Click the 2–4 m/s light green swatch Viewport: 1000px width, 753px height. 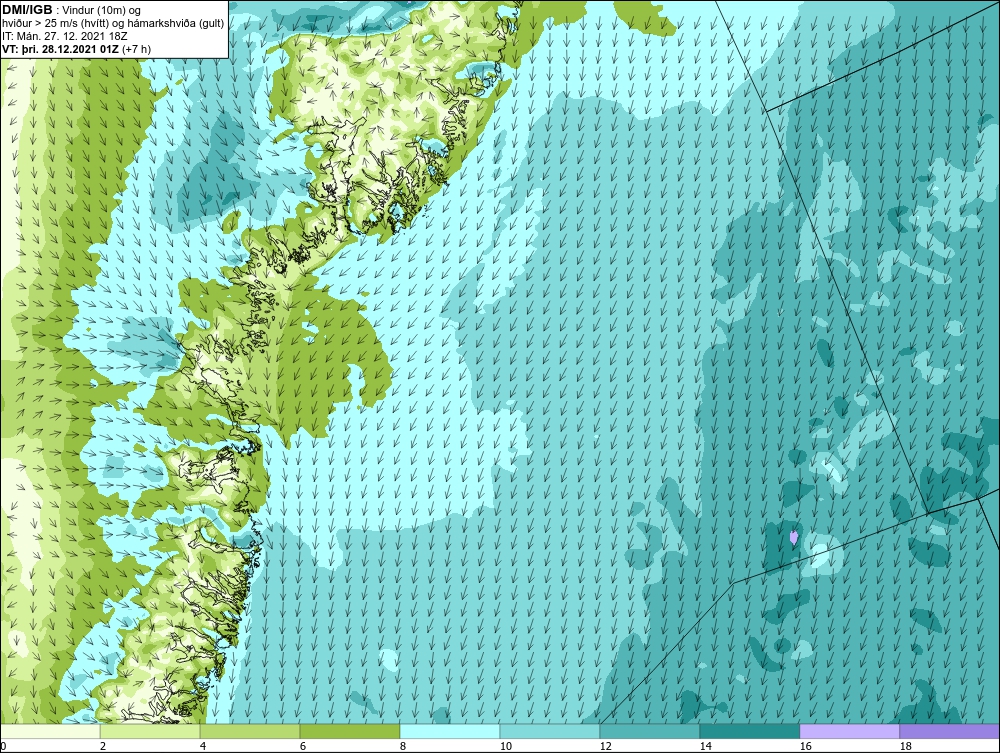tap(150, 731)
